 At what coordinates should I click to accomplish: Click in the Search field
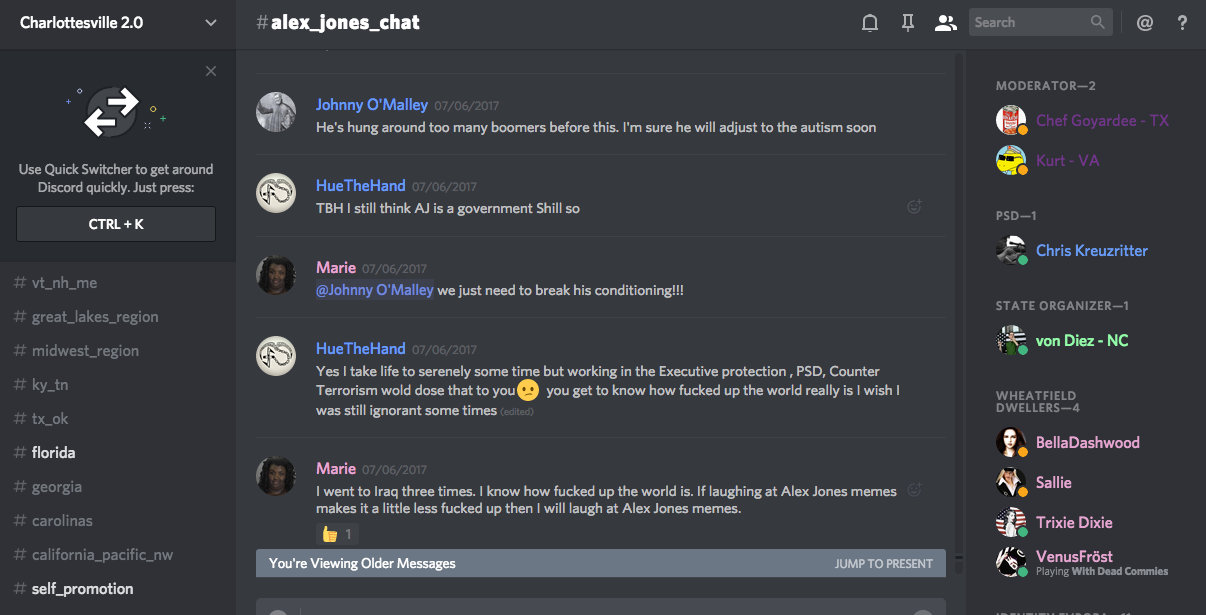1030,22
